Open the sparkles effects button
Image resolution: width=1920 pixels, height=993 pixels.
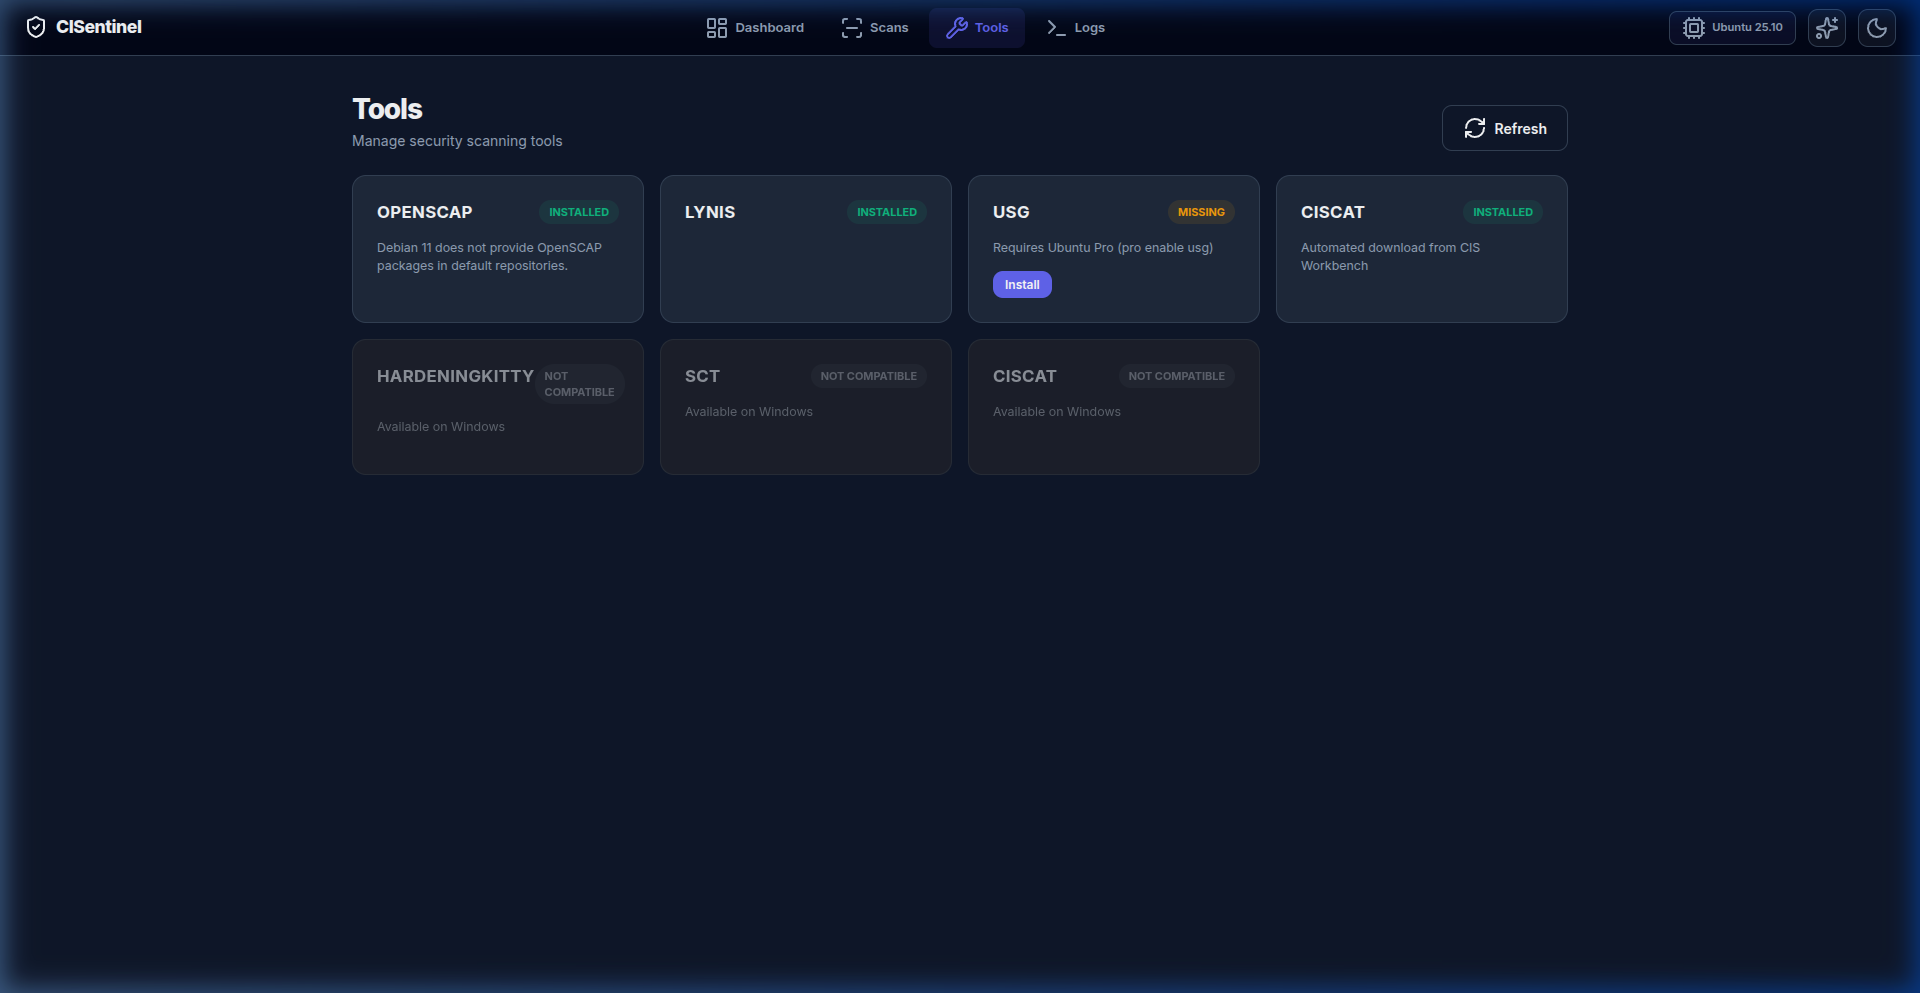pyautogui.click(x=1827, y=28)
